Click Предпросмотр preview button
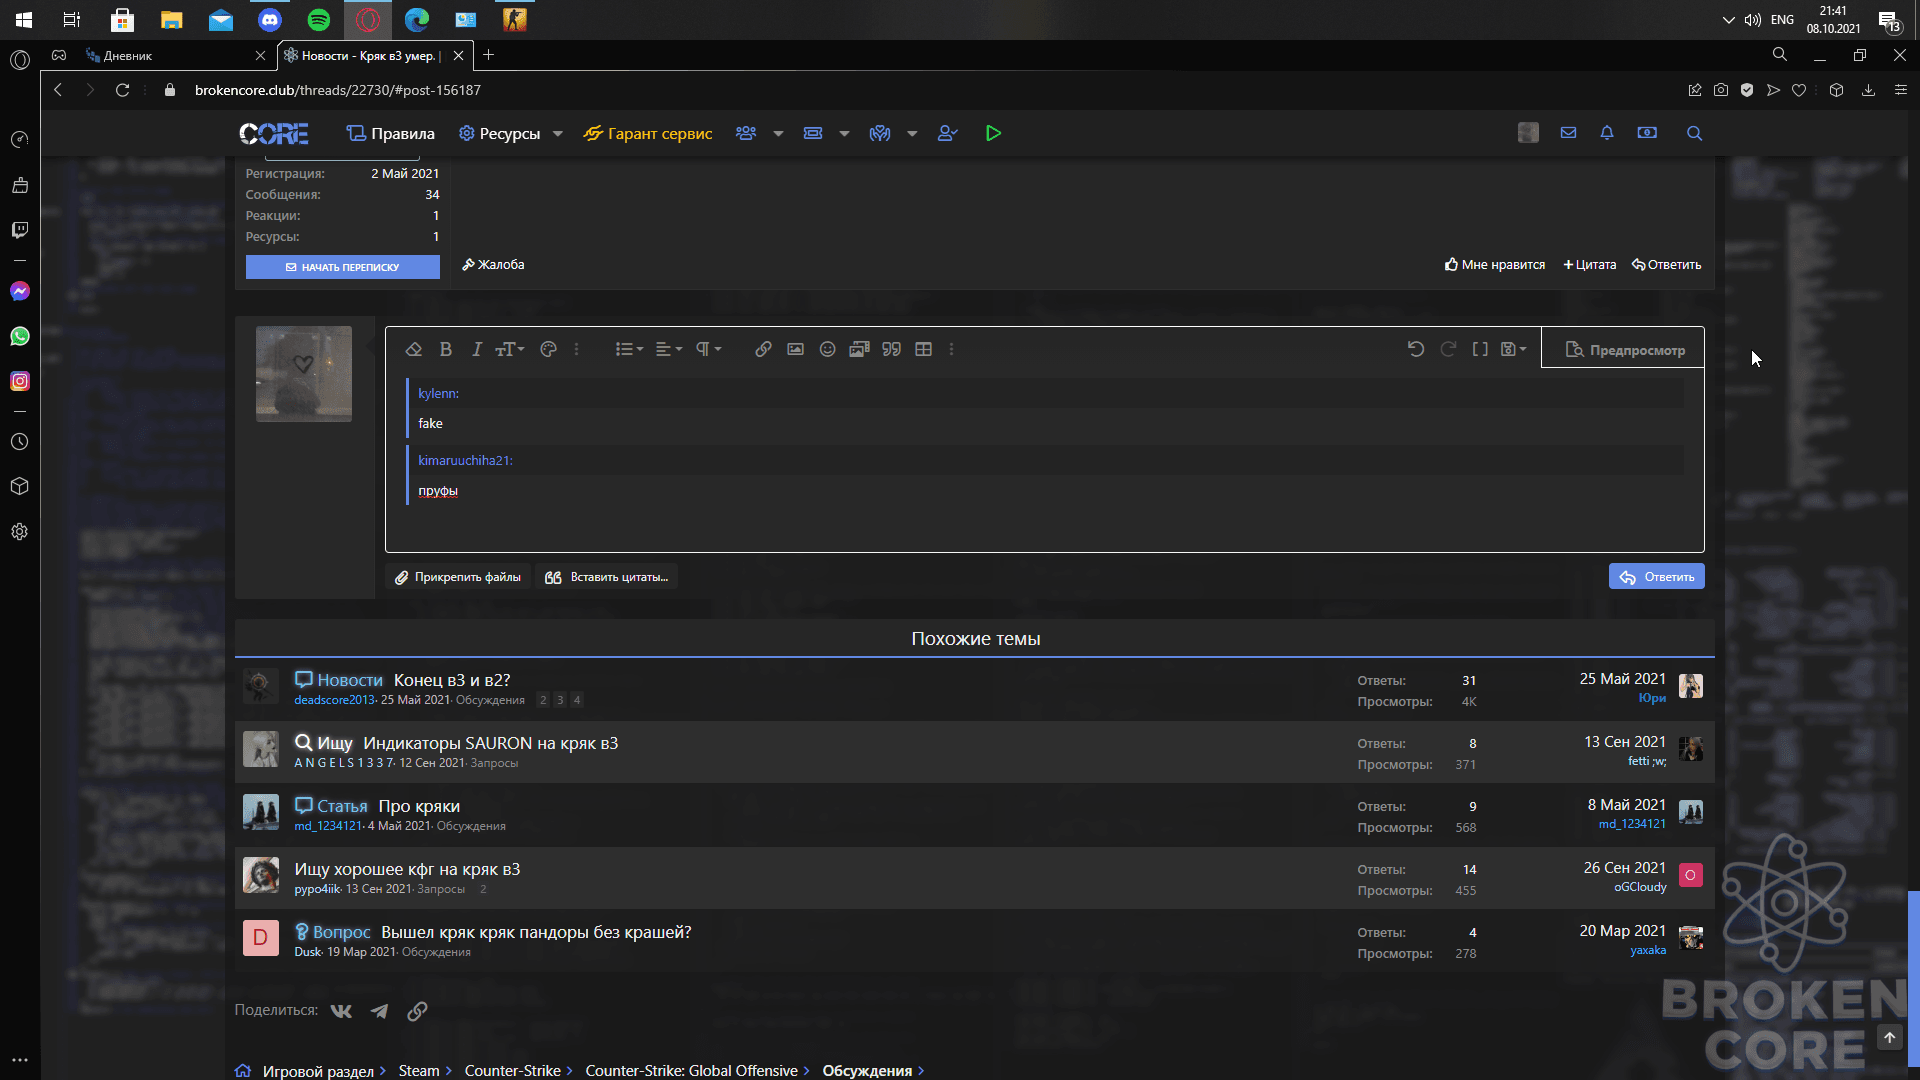Image resolution: width=1920 pixels, height=1080 pixels. click(x=1624, y=350)
